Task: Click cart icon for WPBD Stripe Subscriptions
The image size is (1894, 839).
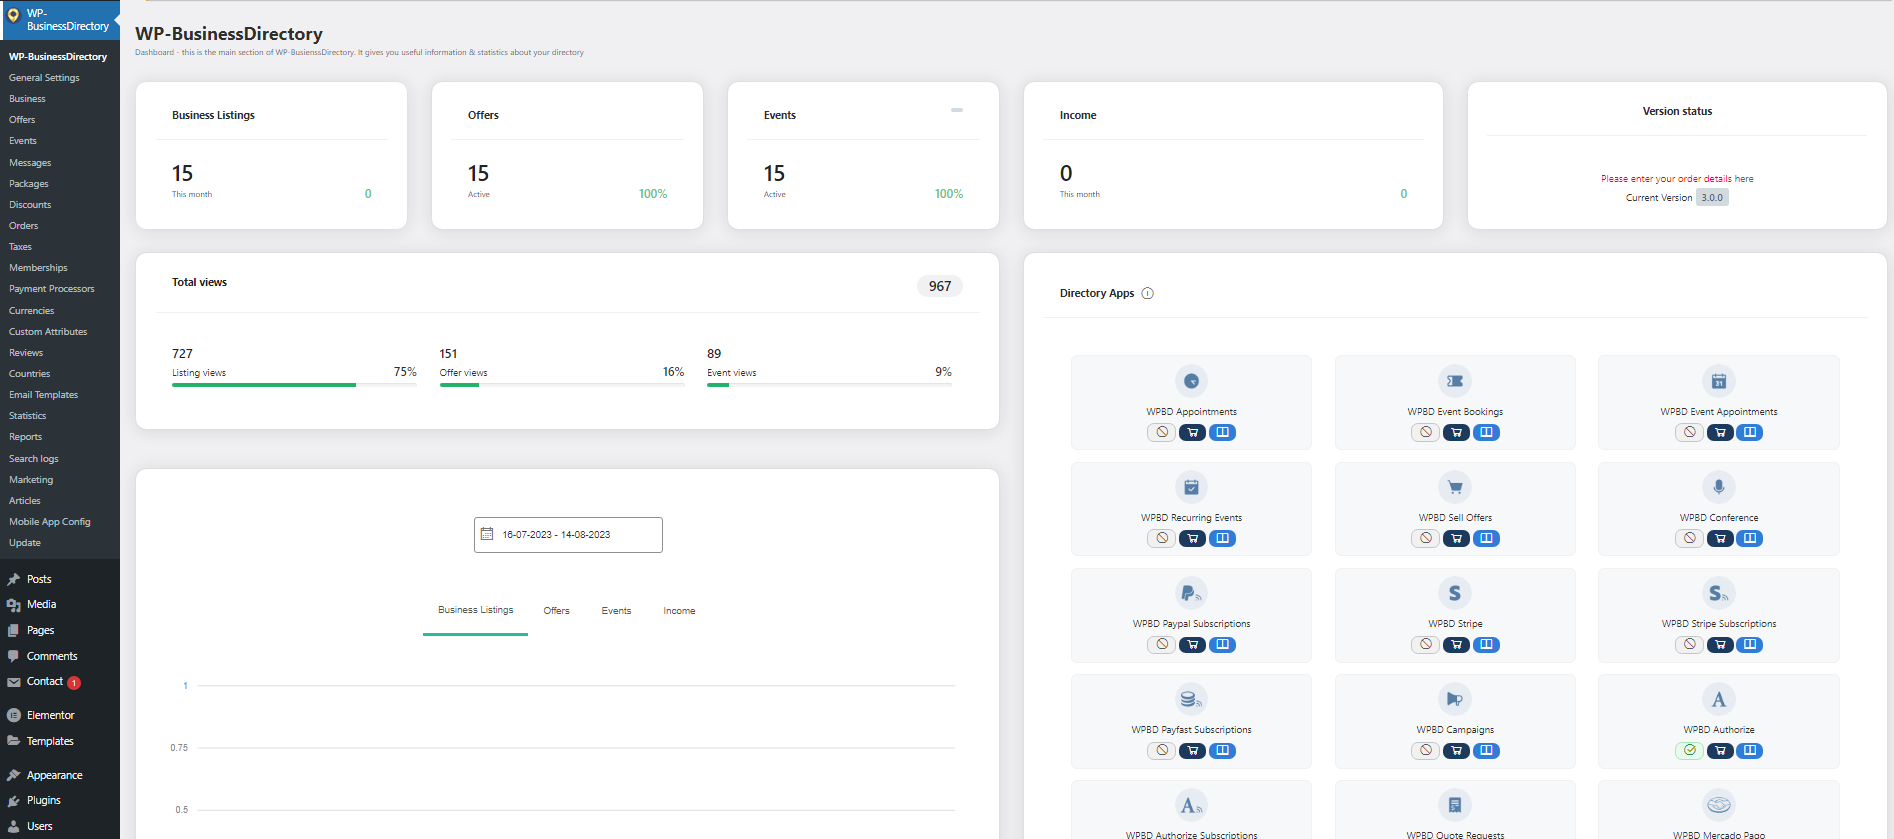Action: point(1720,645)
